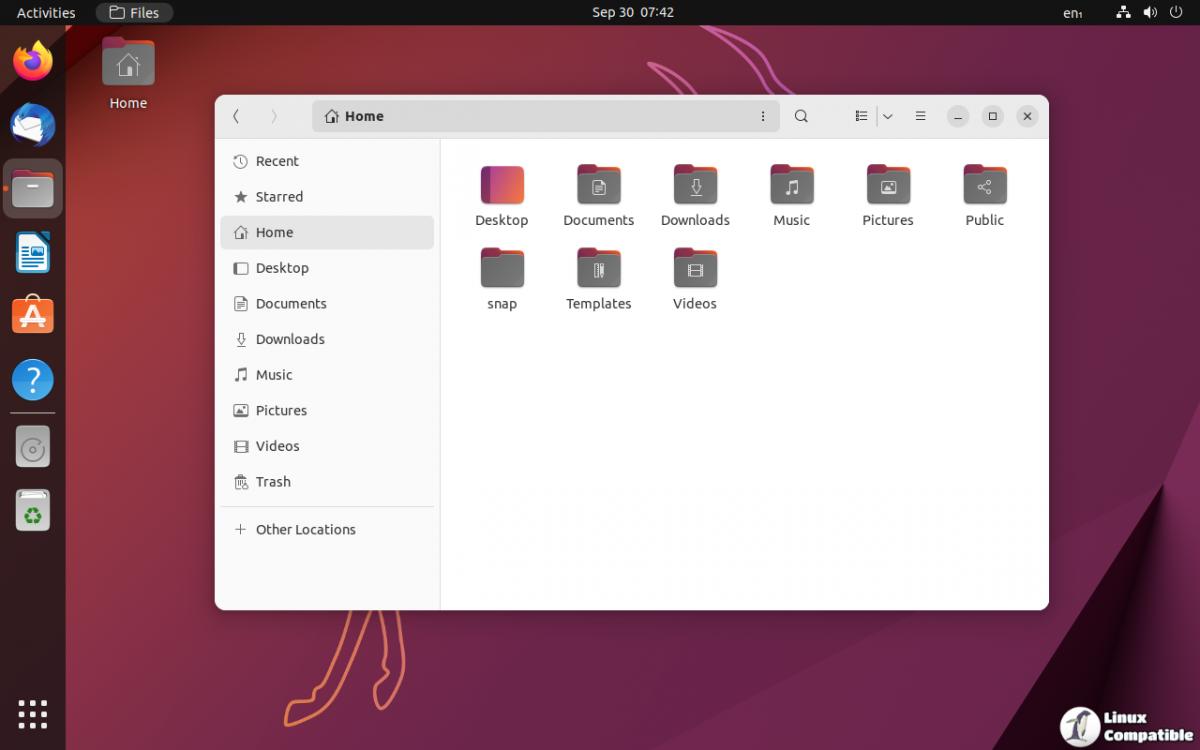Select the Templates folder icon

598,269
